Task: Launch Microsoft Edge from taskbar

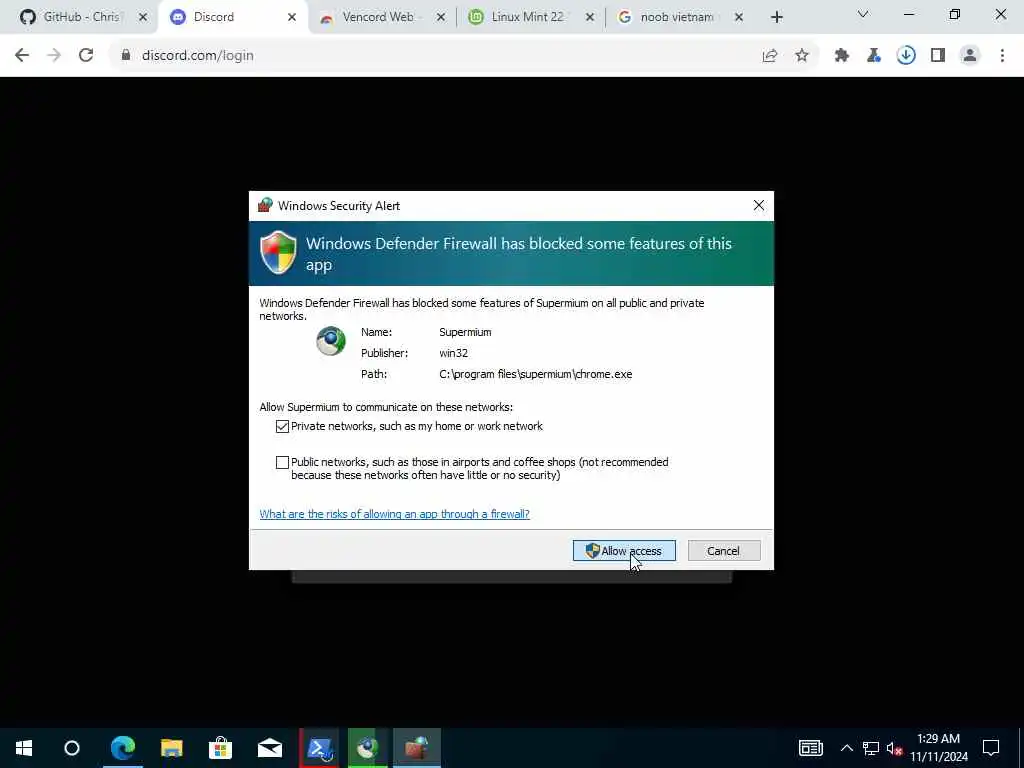Action: point(122,748)
